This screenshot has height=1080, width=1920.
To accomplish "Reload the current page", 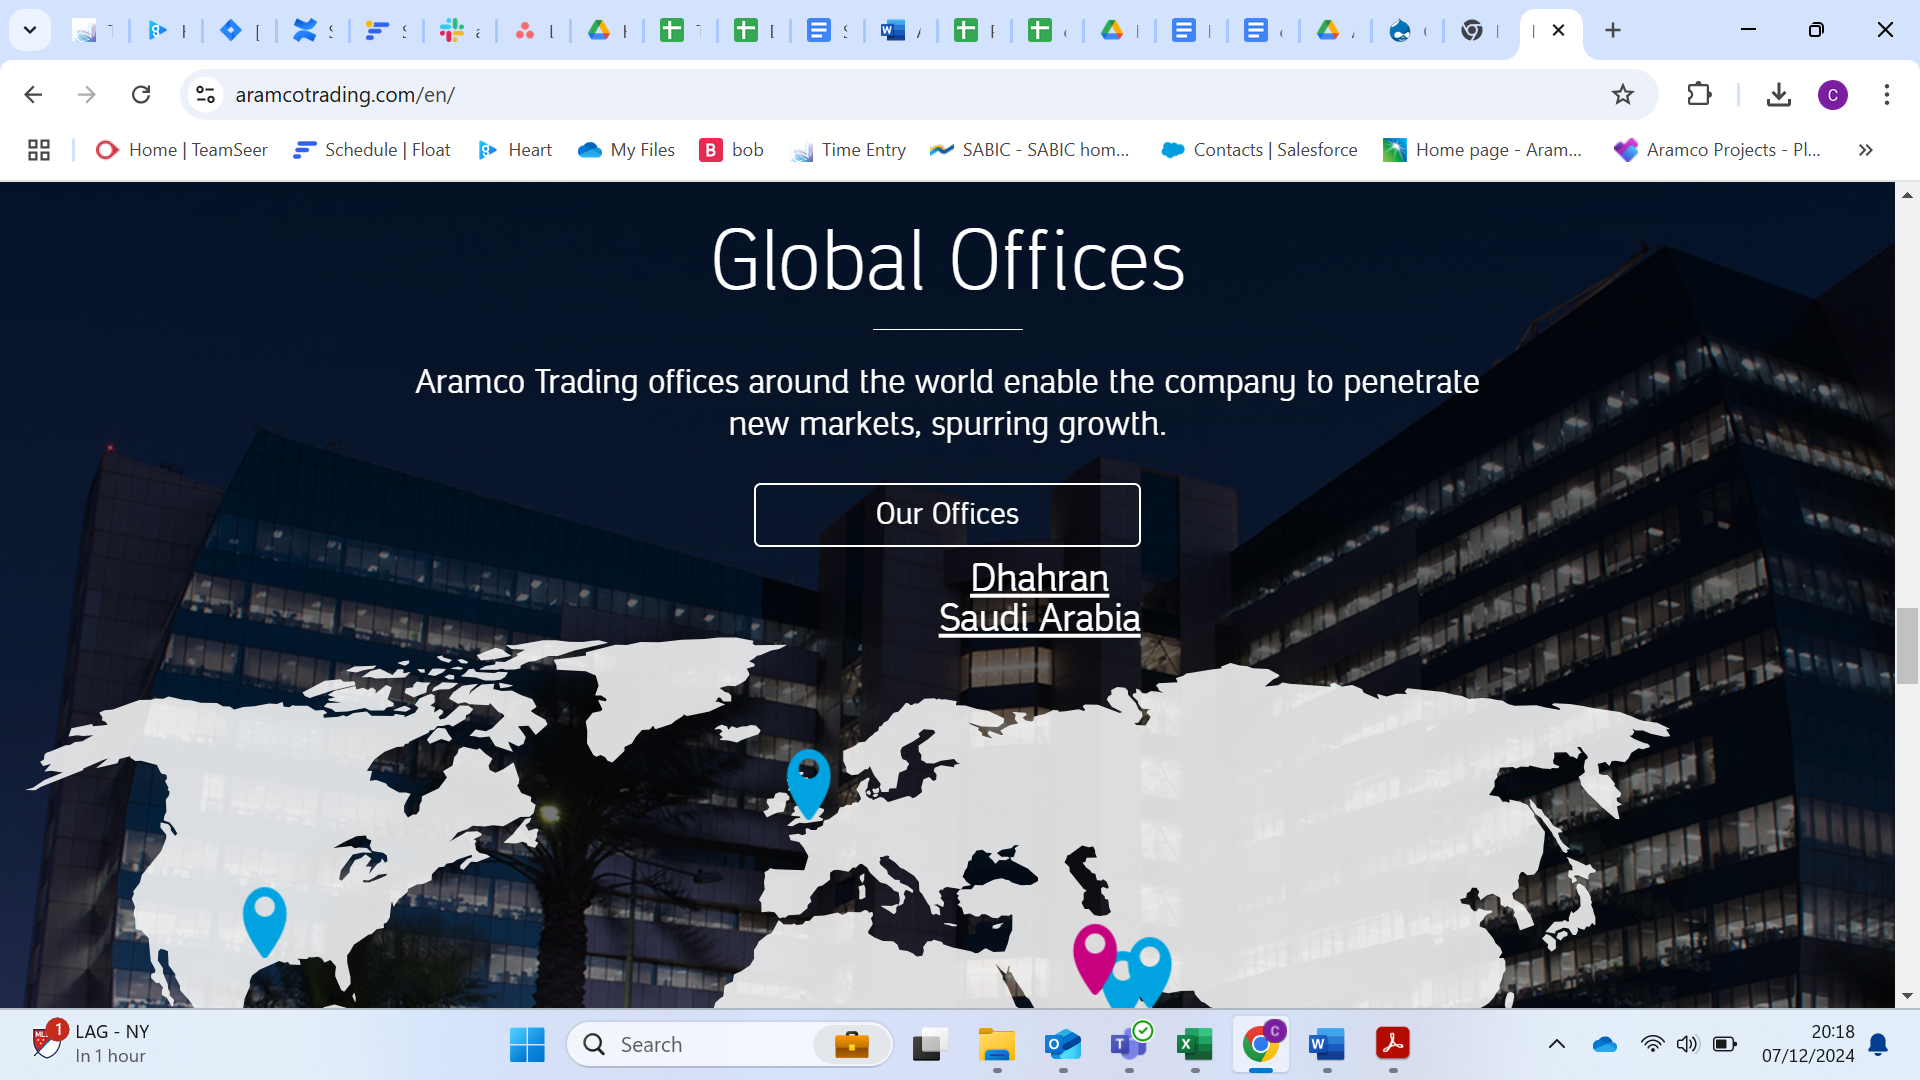I will tap(141, 94).
